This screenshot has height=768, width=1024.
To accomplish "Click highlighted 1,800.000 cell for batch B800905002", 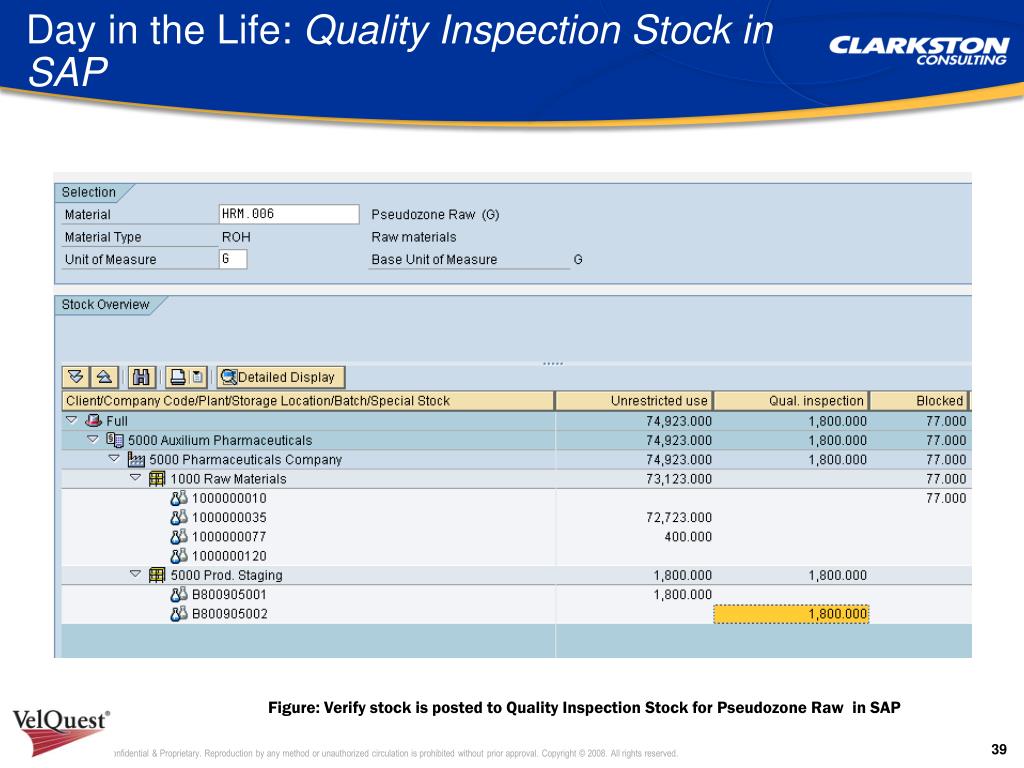I will (x=792, y=614).
